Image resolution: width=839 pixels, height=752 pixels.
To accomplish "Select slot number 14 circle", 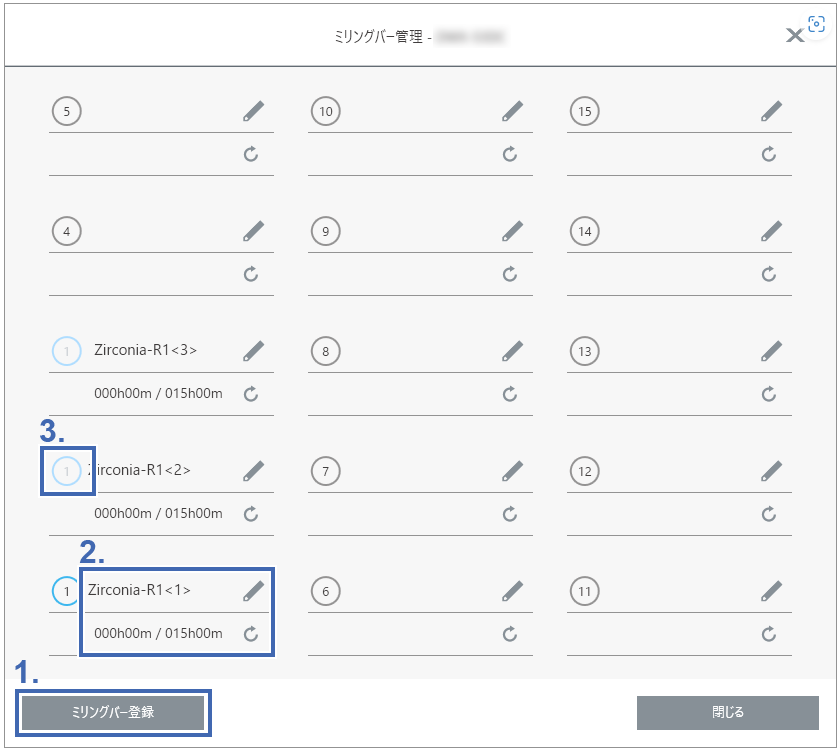I will [x=585, y=232].
